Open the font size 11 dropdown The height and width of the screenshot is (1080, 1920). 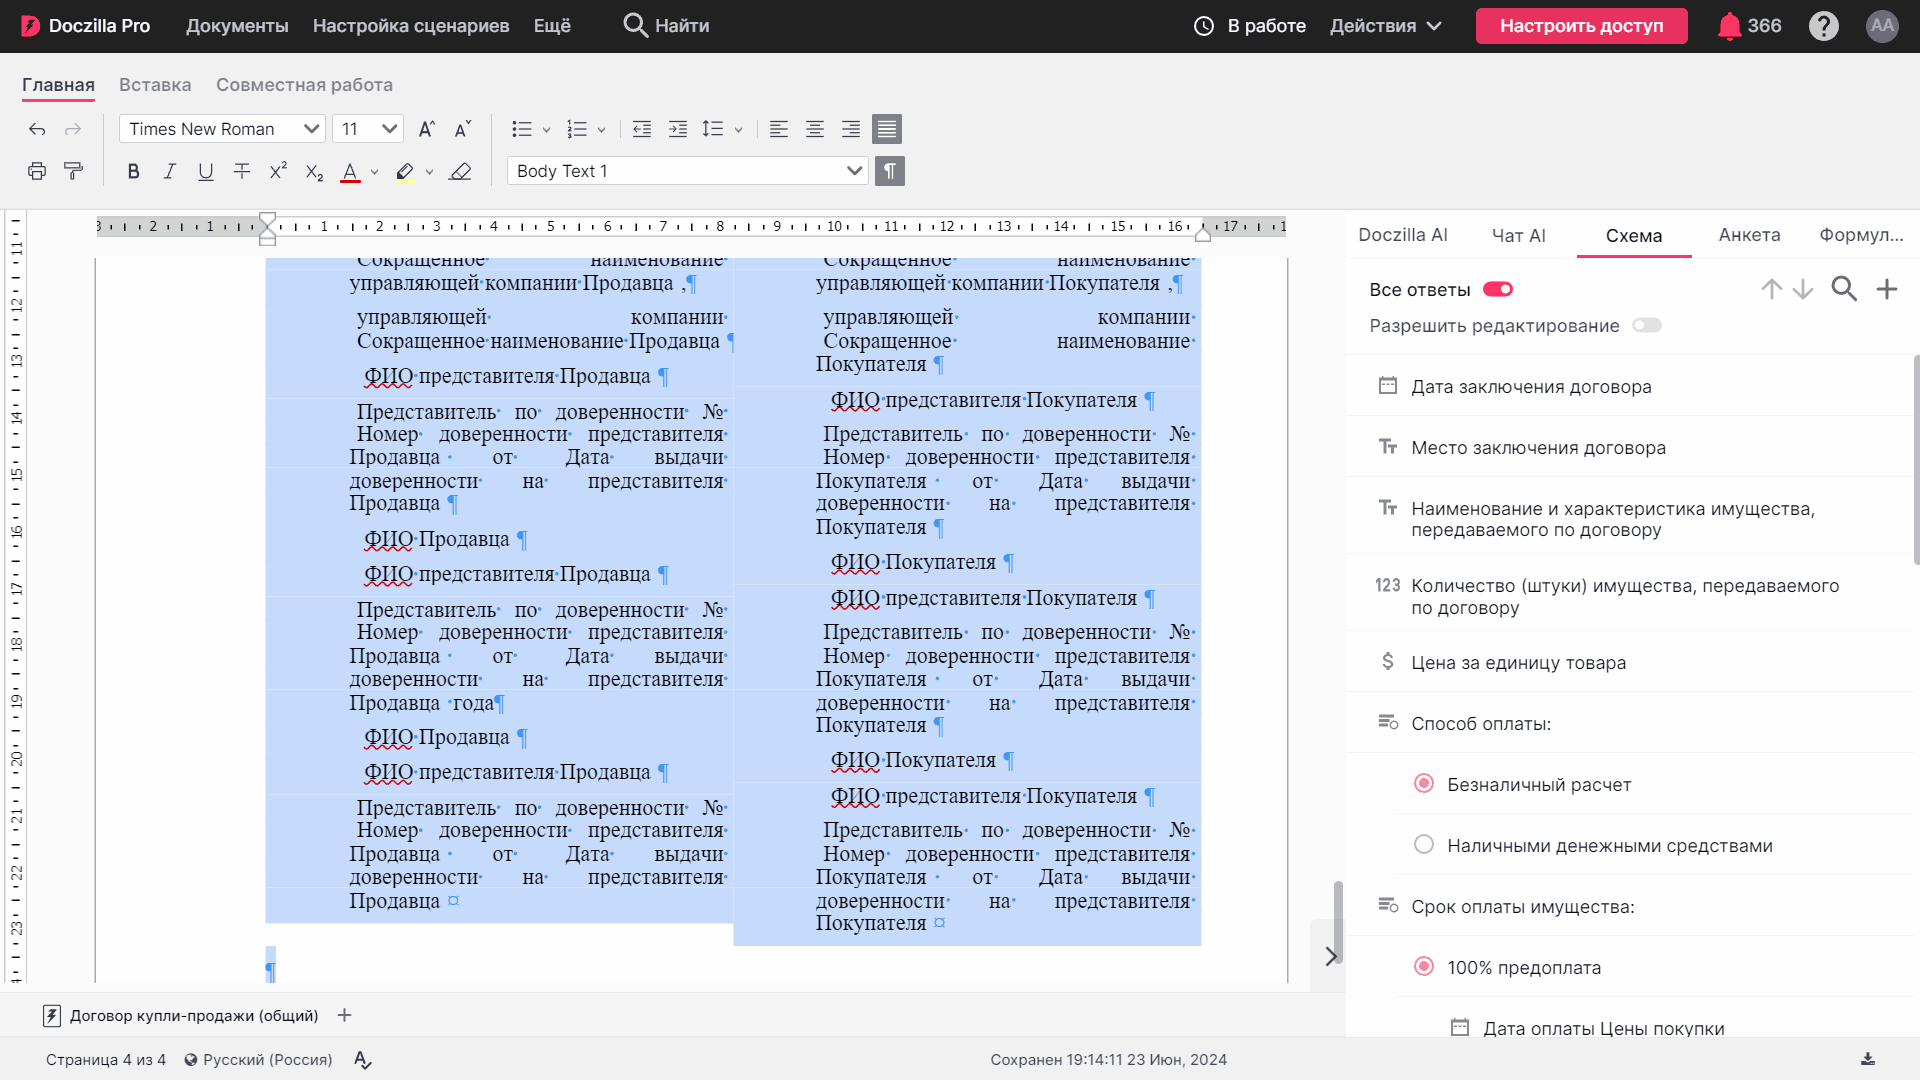coord(368,129)
